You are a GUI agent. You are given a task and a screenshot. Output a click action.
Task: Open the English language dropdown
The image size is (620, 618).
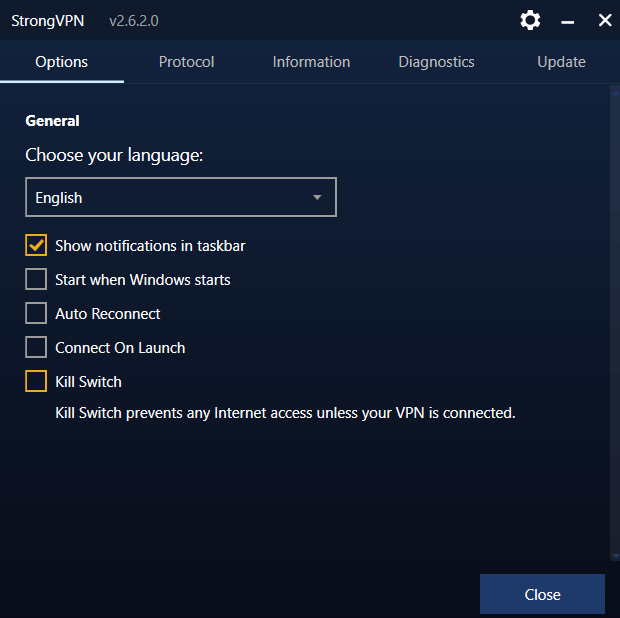coord(181,197)
